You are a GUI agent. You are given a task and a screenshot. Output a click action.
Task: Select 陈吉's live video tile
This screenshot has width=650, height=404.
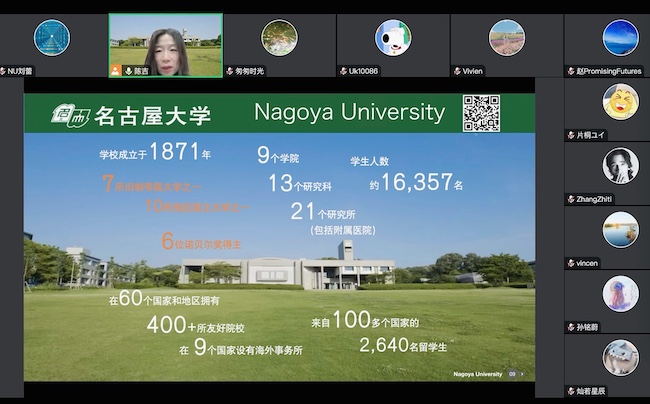[166, 45]
